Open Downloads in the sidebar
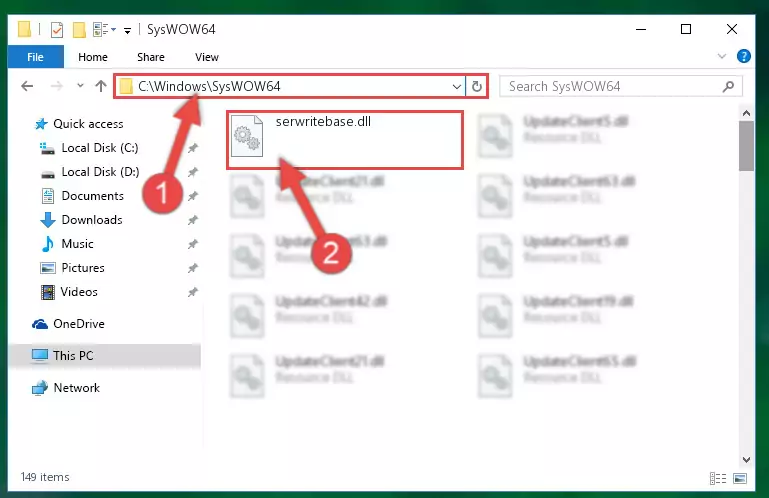 point(92,220)
